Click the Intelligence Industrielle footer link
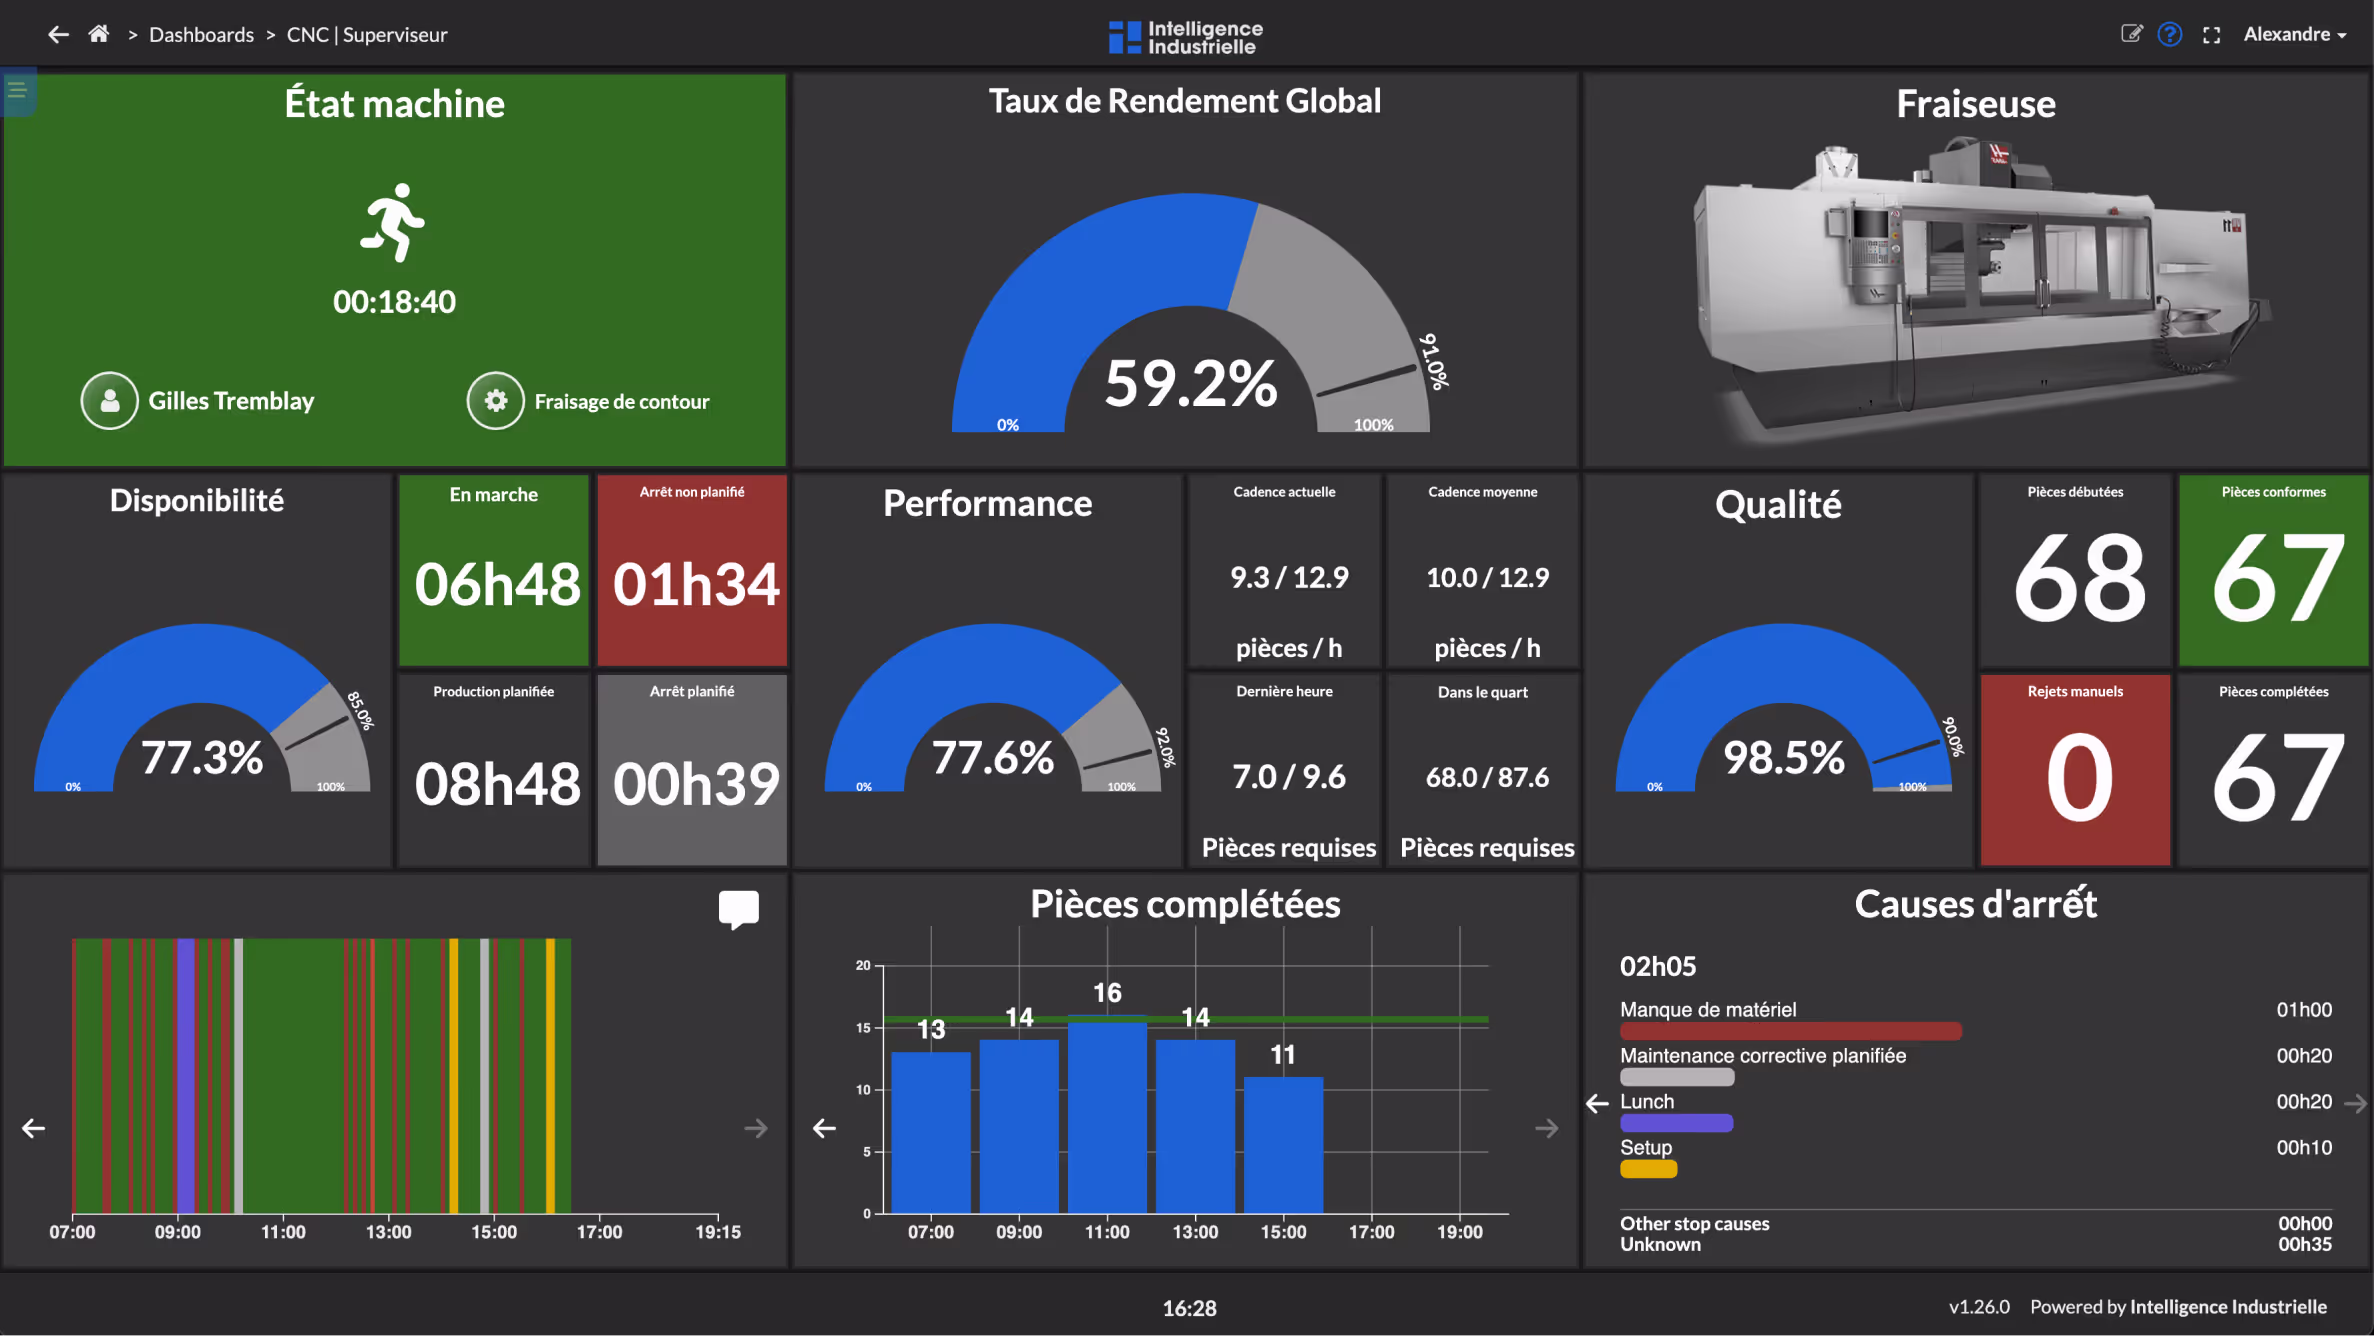 pyautogui.click(x=2227, y=1307)
